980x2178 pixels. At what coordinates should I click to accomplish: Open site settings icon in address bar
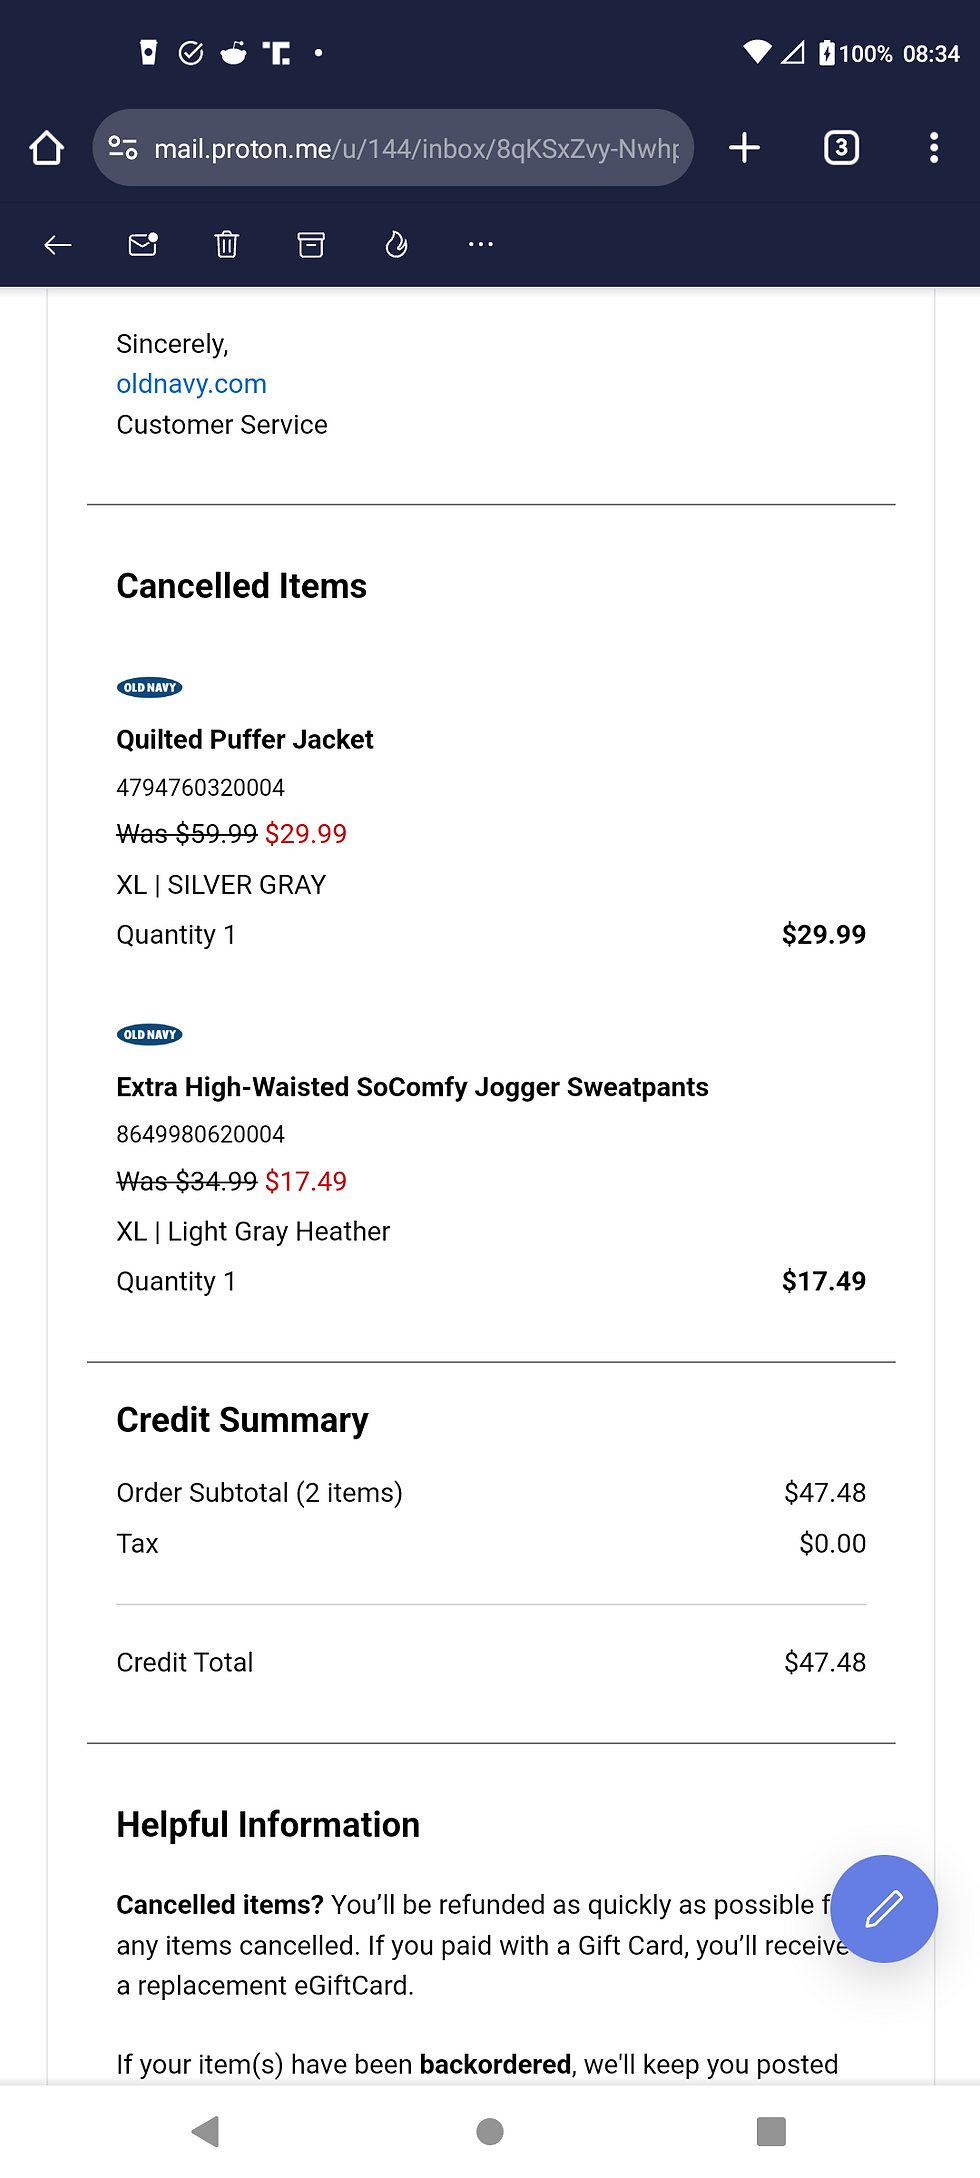123,148
